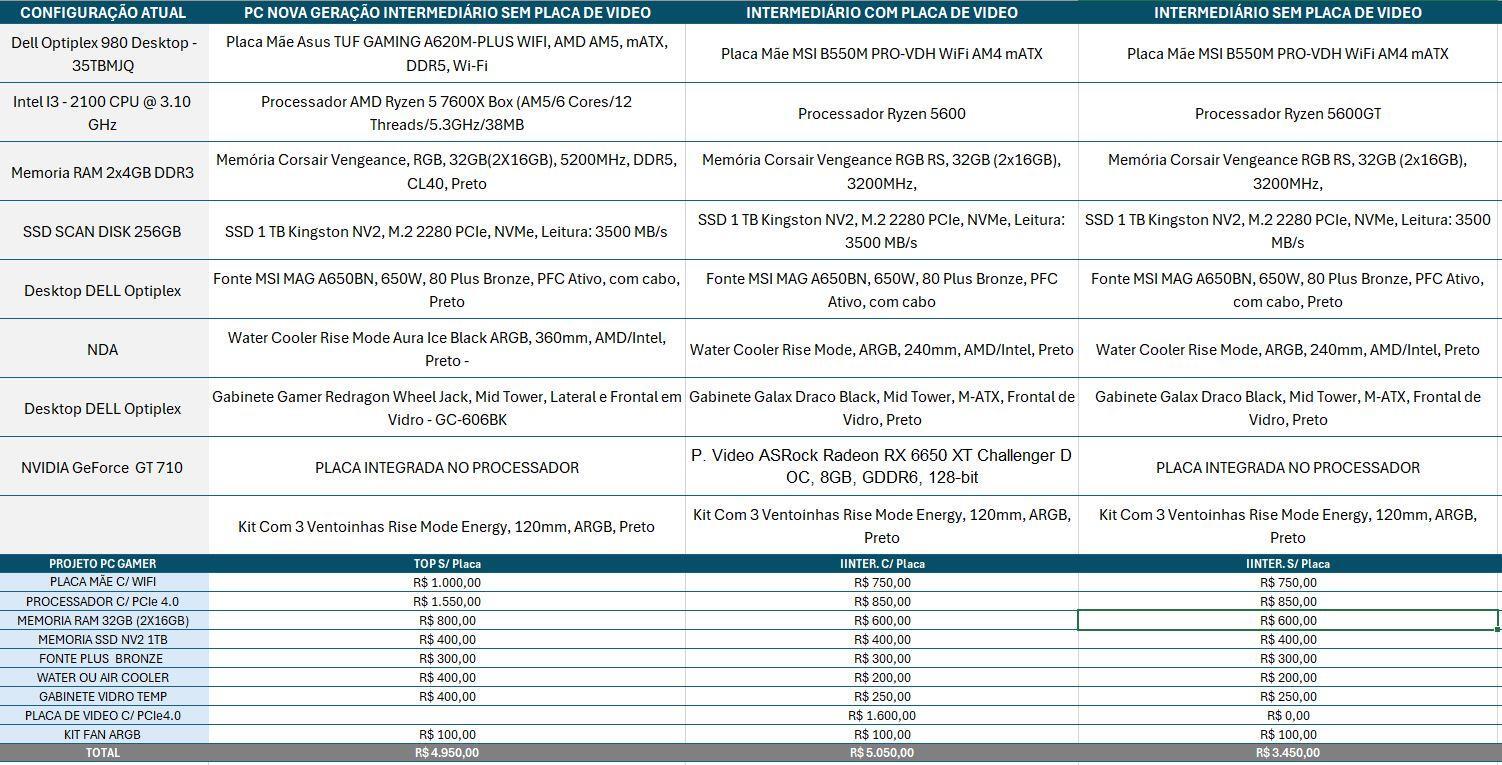The height and width of the screenshot is (765, 1502).
Task: Select the R$ 3.450,00 total
Action: (x=1289, y=753)
